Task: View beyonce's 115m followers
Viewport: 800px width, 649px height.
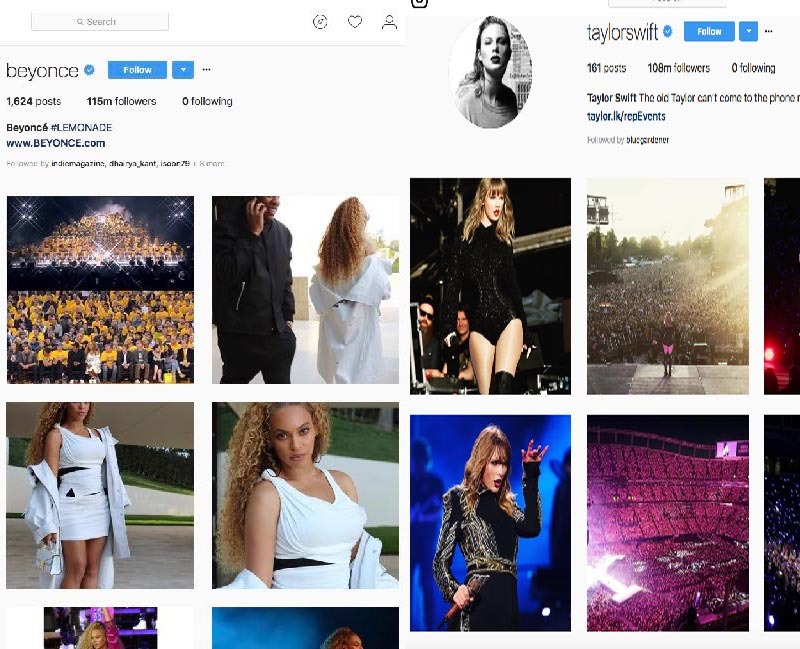Action: pyautogui.click(x=121, y=102)
